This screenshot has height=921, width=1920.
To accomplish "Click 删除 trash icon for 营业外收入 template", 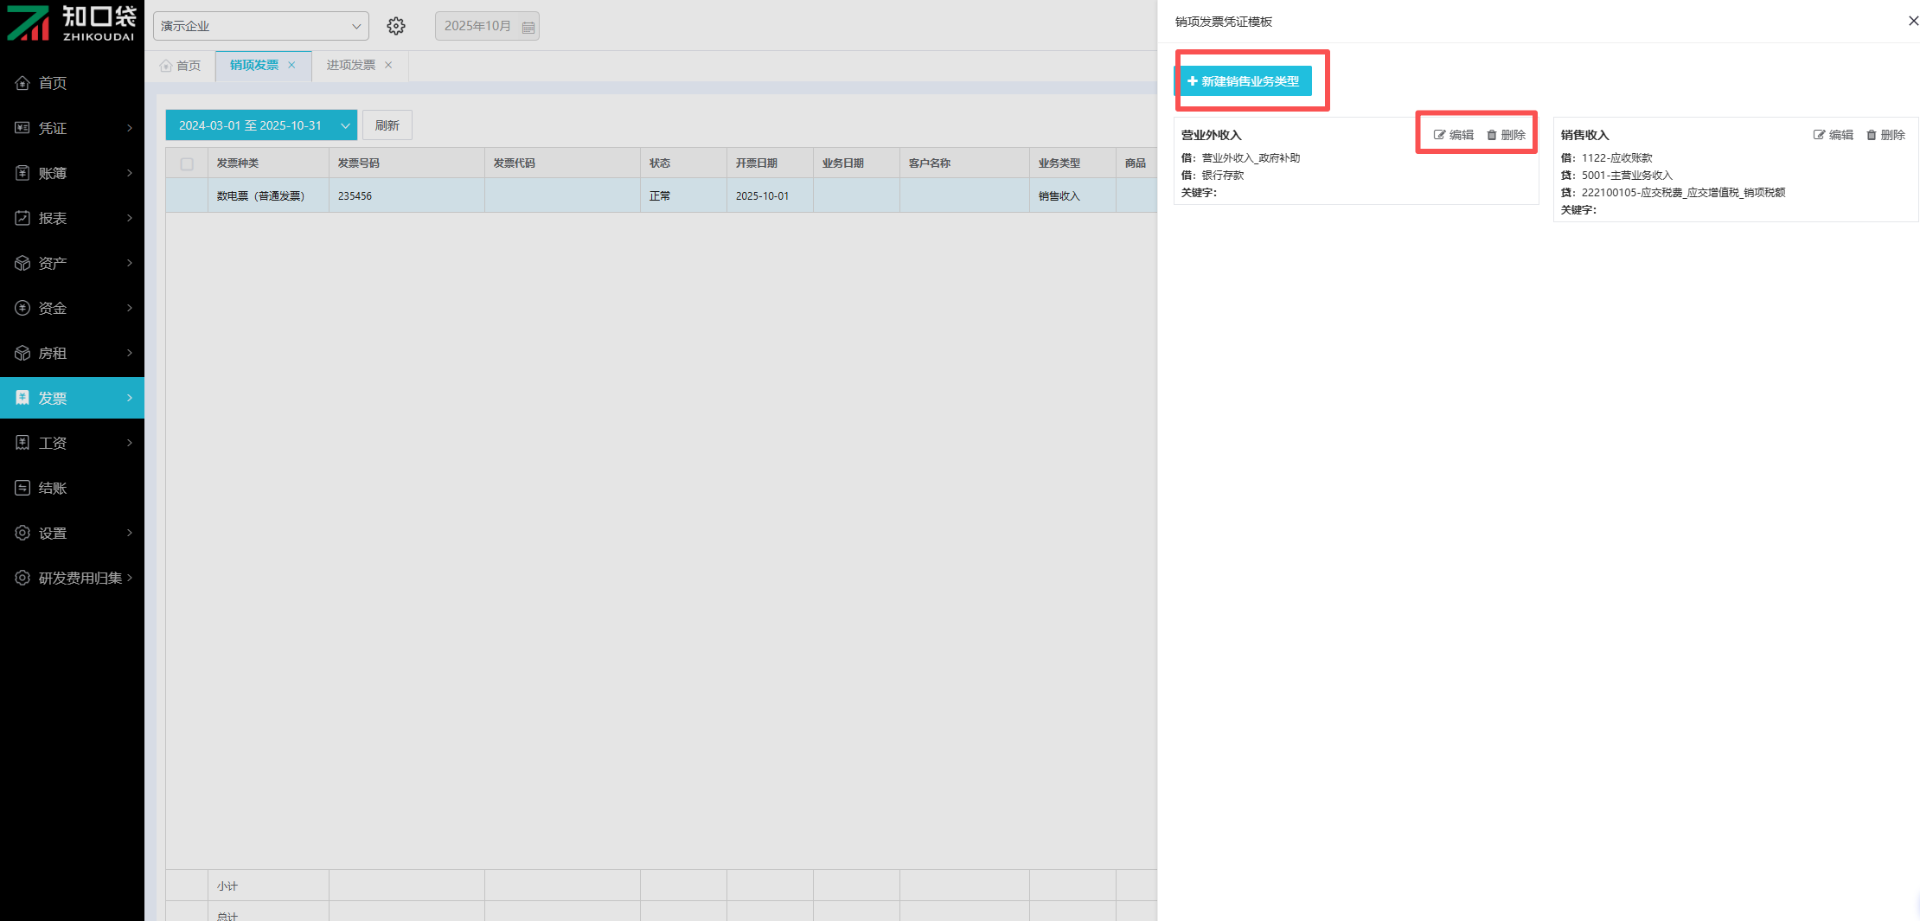I will (x=1492, y=135).
